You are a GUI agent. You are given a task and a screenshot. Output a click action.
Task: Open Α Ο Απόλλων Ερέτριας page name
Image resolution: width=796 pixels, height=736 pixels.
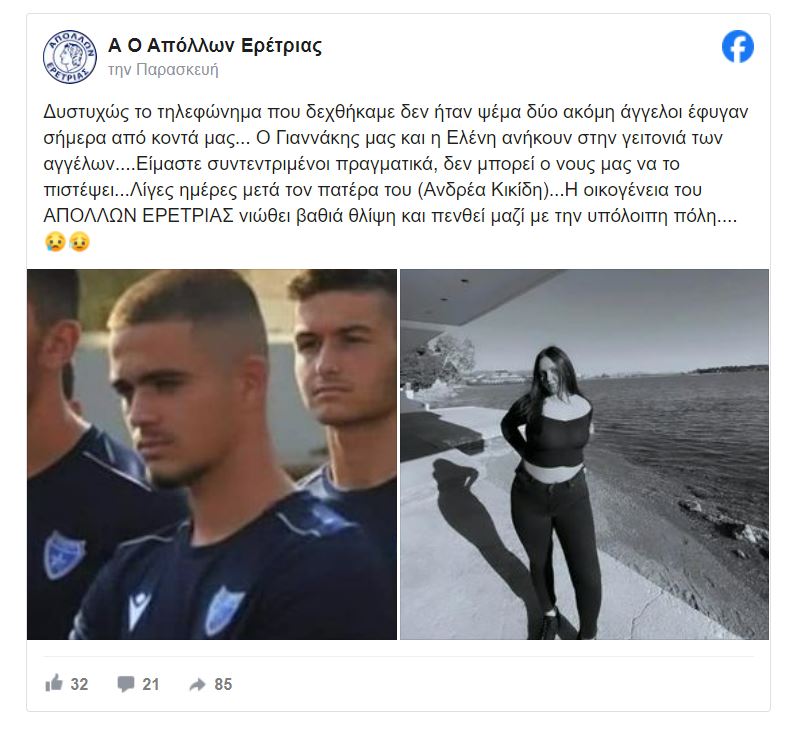[215, 46]
